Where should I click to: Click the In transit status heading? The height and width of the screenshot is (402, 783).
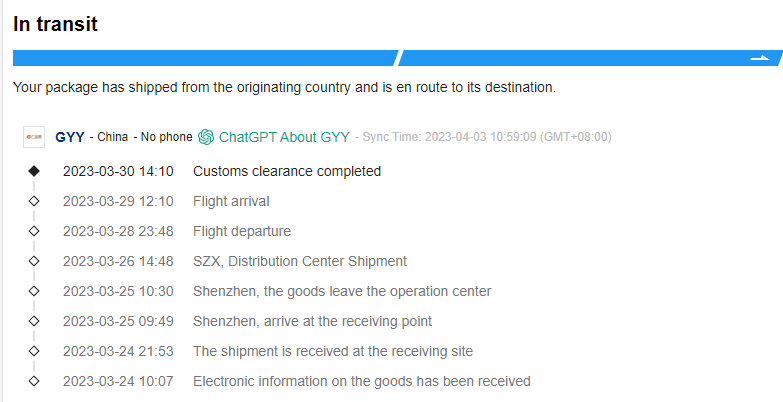(x=55, y=24)
